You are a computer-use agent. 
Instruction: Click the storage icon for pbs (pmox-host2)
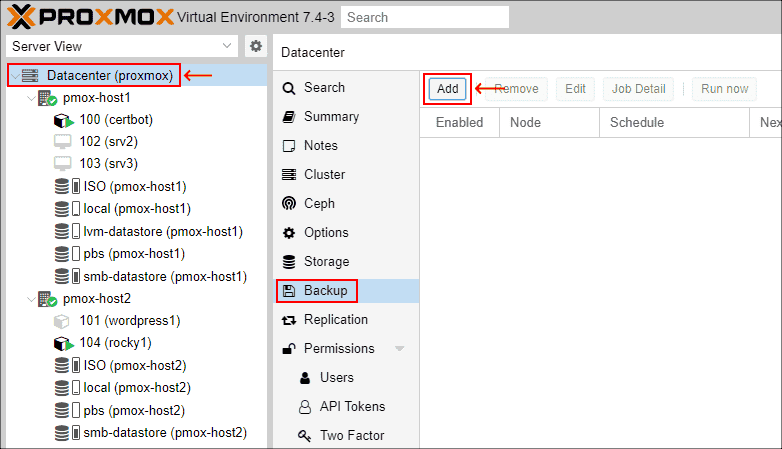click(67, 410)
